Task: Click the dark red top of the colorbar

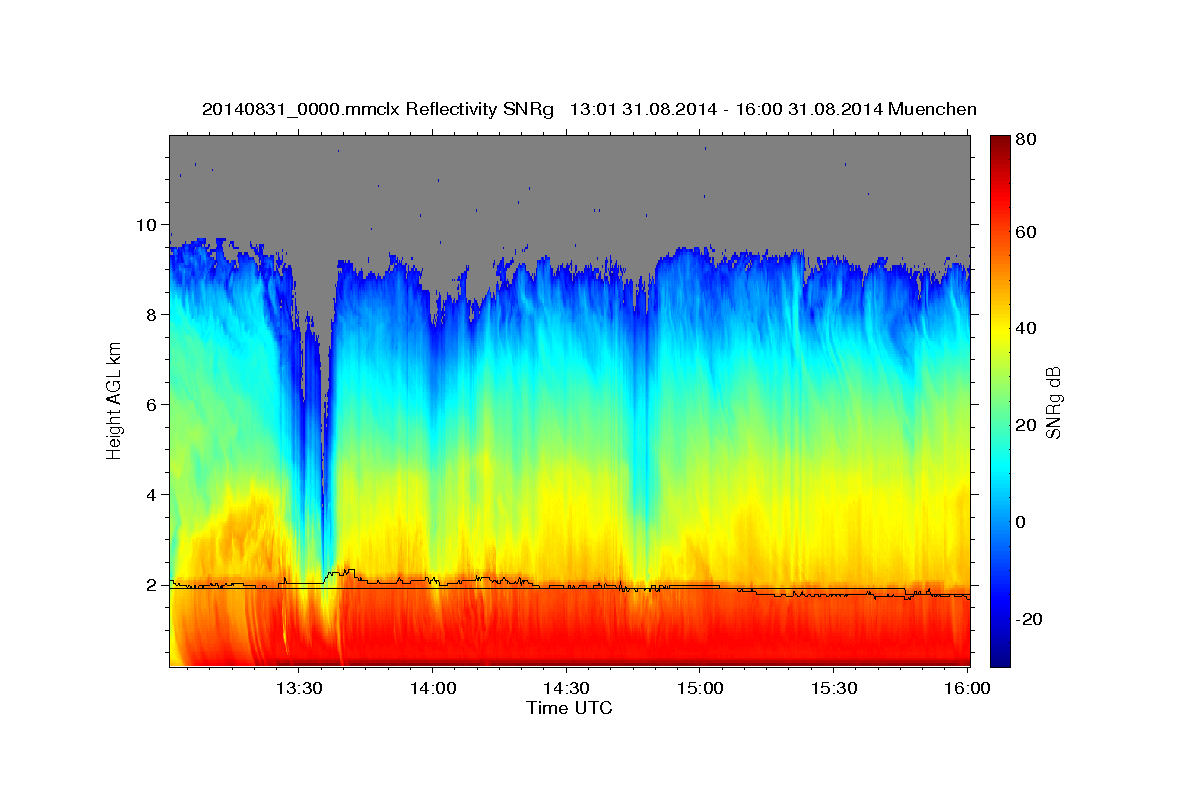Action: point(1000,142)
